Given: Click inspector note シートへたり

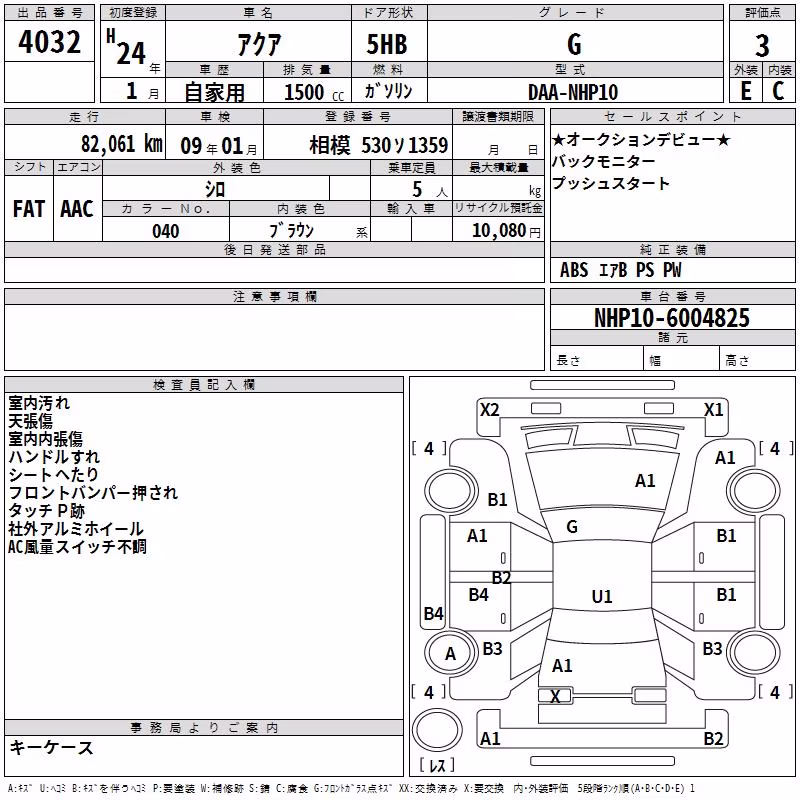Looking at the screenshot, I should click(54, 474).
